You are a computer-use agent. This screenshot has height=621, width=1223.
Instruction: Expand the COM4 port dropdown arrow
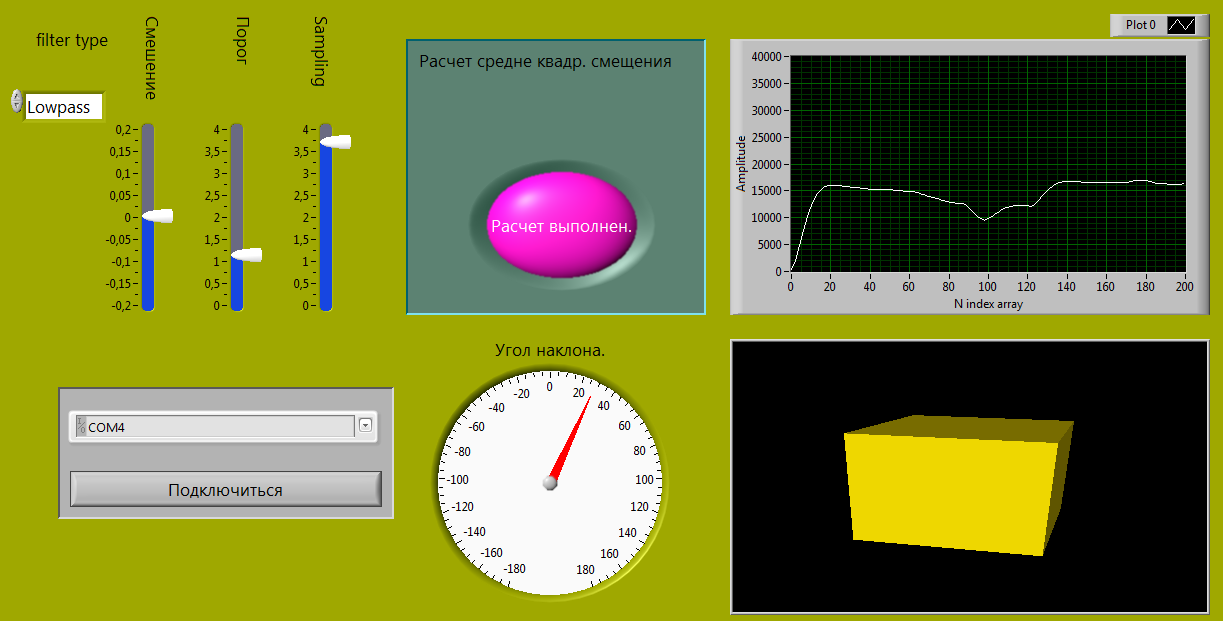tap(365, 426)
